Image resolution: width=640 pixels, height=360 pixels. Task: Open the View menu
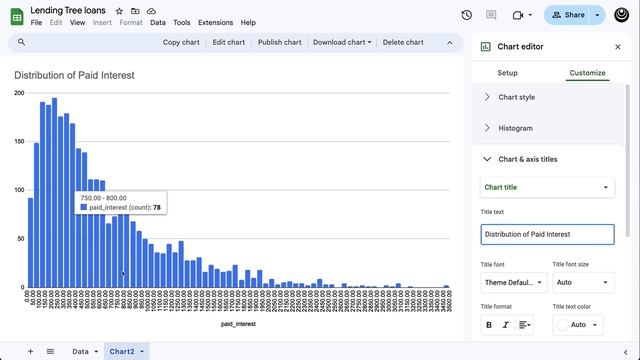[x=78, y=23]
